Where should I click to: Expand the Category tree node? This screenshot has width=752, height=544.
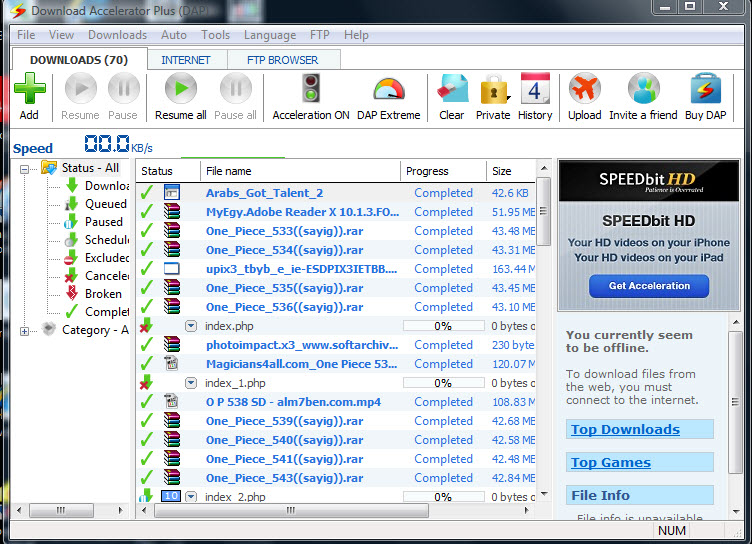[x=25, y=330]
